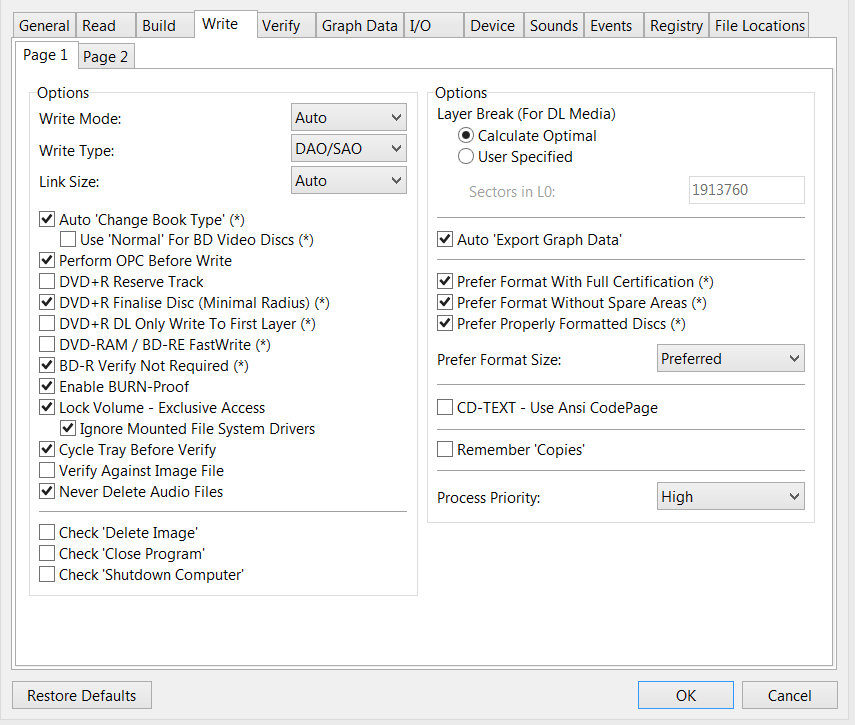Enable the DVD+R Reserve Track checkbox
The image size is (855, 725).
pos(47,282)
